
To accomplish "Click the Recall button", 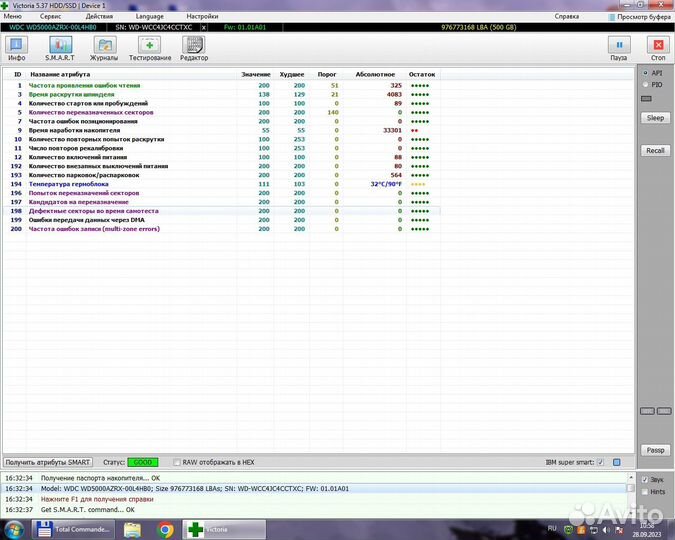I will click(655, 150).
